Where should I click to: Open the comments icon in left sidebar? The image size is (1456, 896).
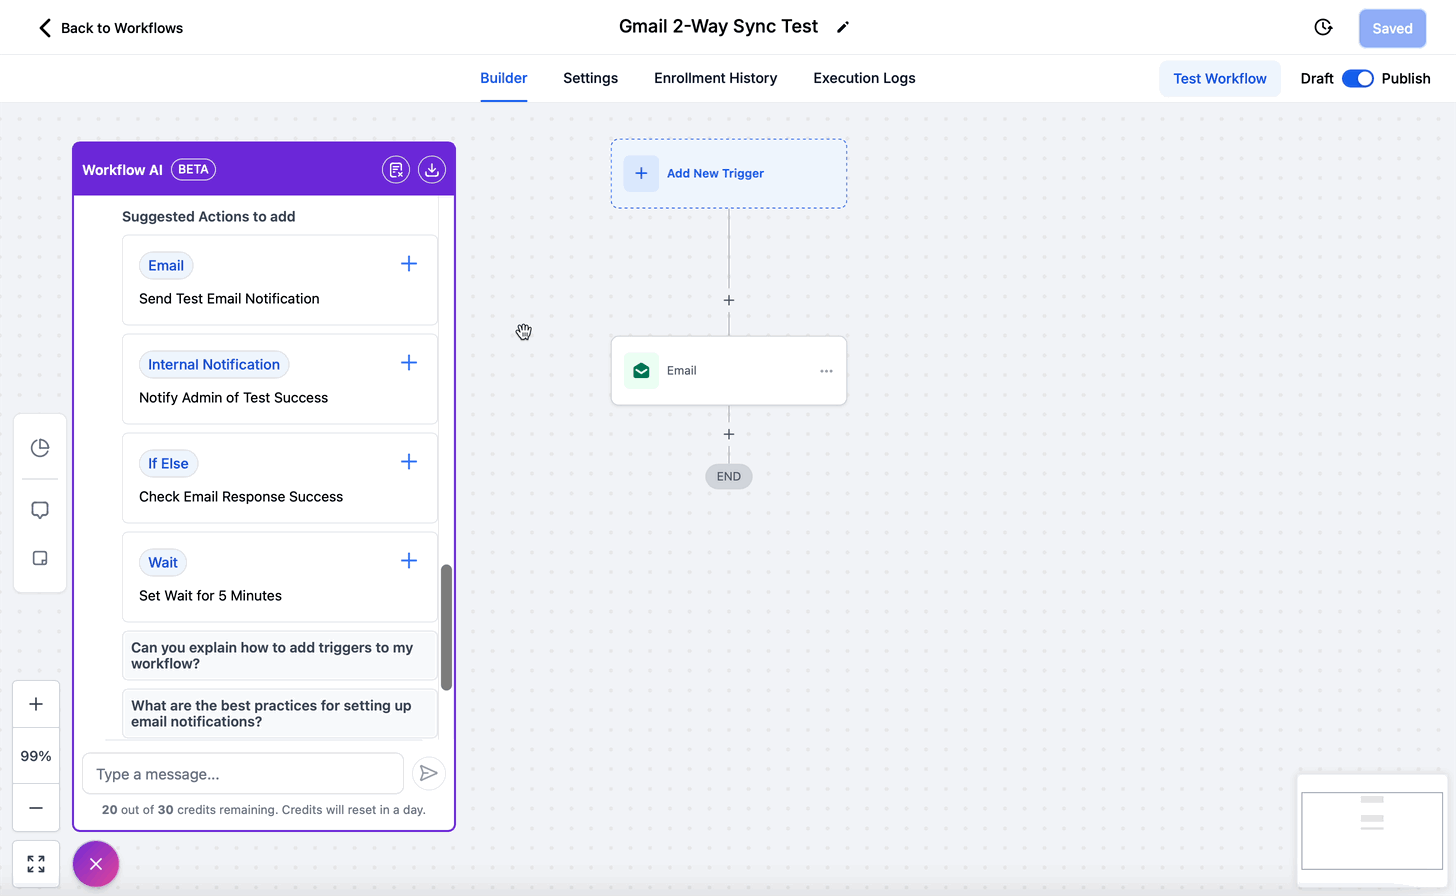point(40,510)
